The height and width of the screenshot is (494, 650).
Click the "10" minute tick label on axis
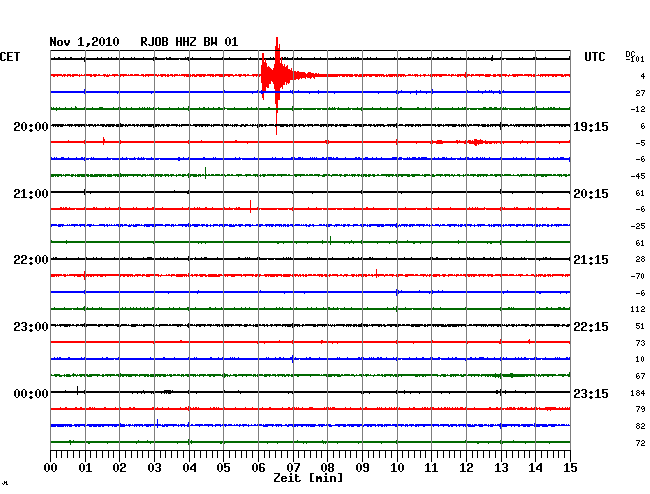coord(397,468)
